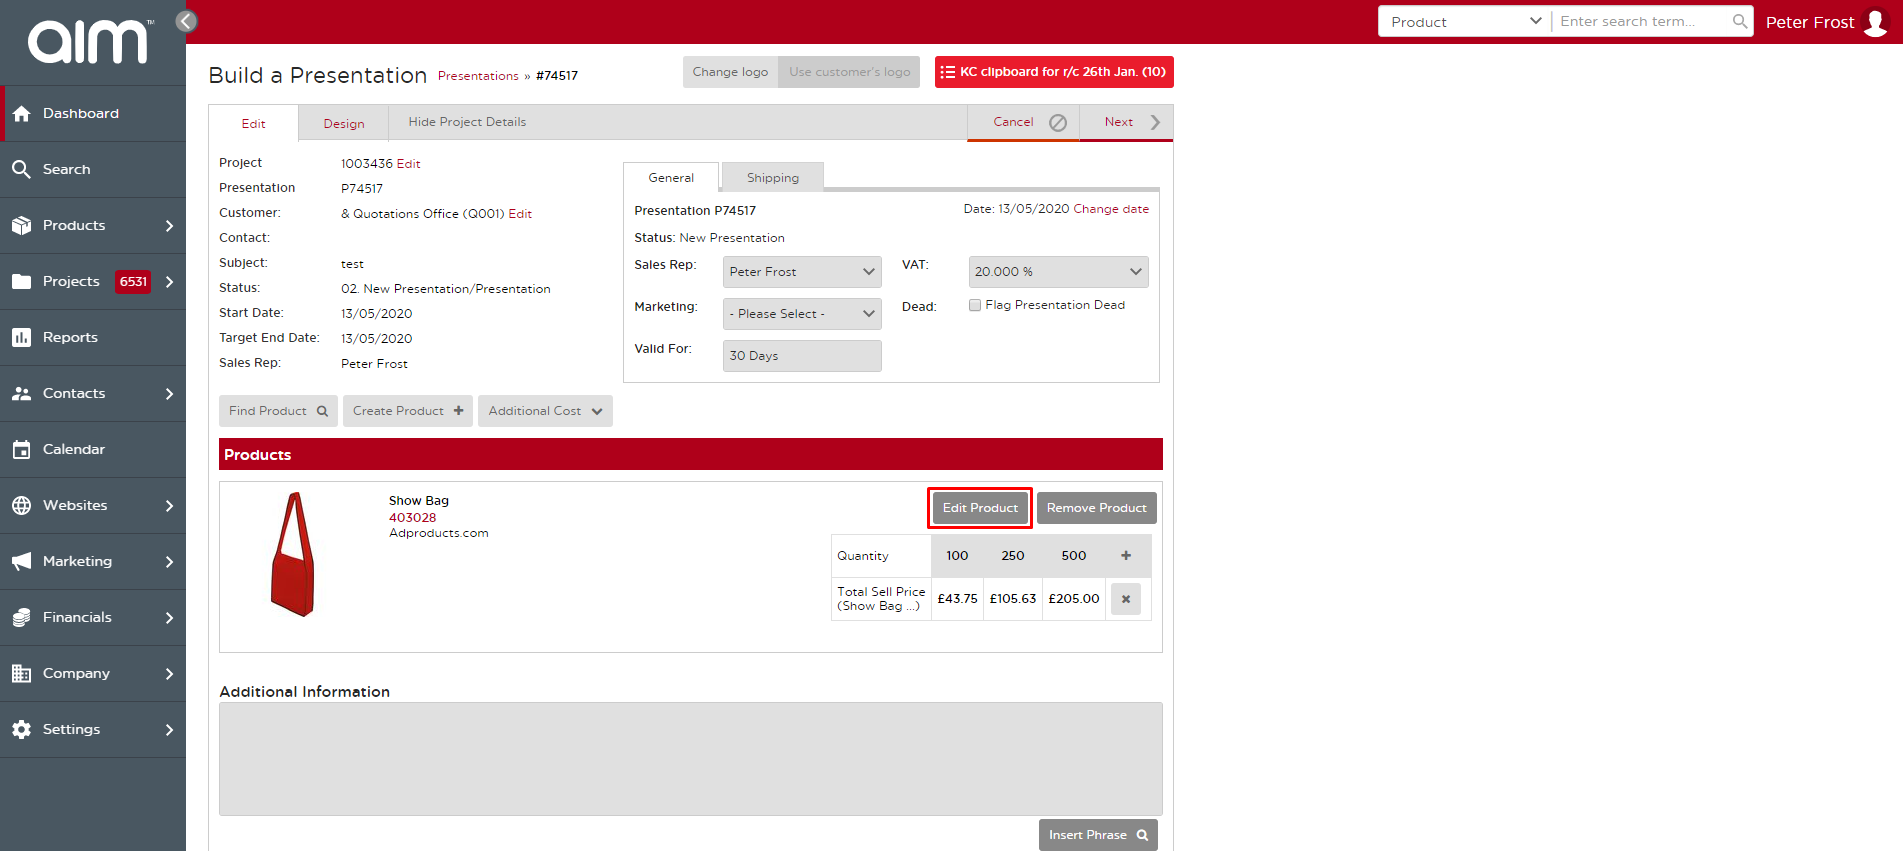Collapse the sidebar with the arrow toggle

[x=186, y=21]
